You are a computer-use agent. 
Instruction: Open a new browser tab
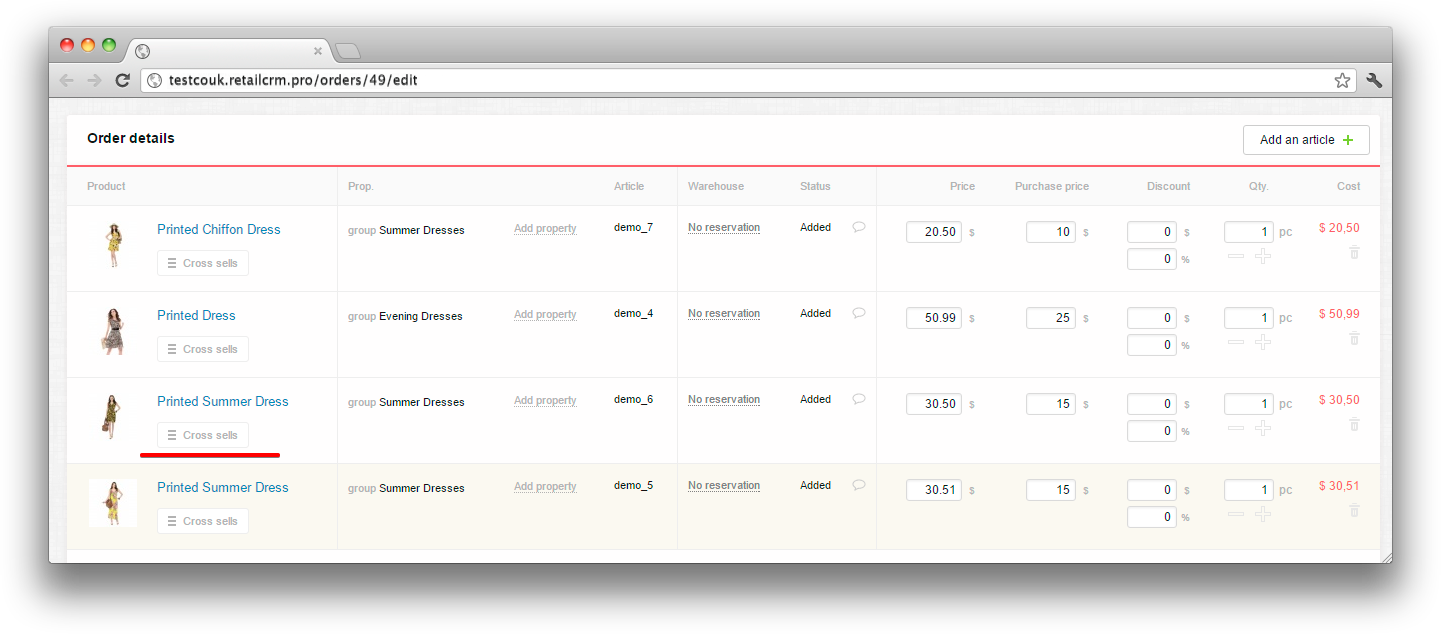[x=347, y=51]
